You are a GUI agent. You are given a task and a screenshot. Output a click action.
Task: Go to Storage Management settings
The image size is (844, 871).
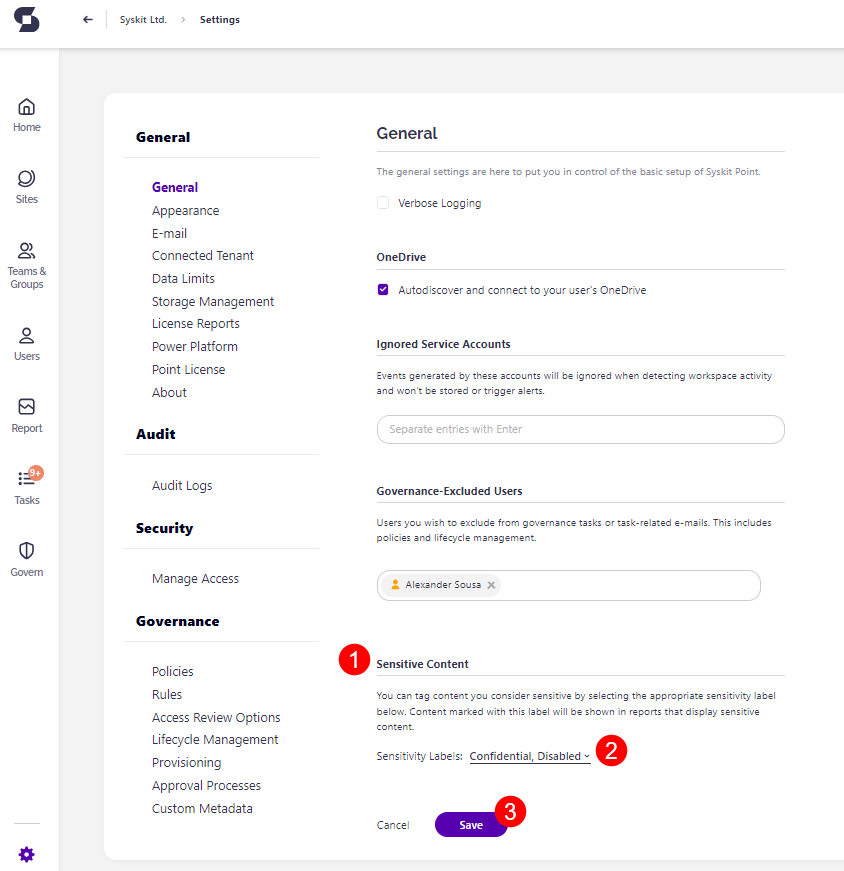point(212,301)
